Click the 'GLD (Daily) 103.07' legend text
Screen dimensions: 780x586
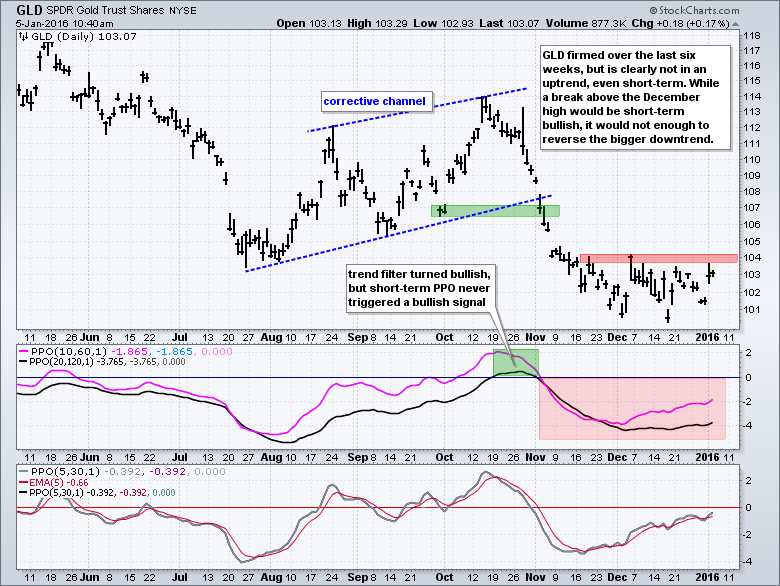tap(84, 36)
